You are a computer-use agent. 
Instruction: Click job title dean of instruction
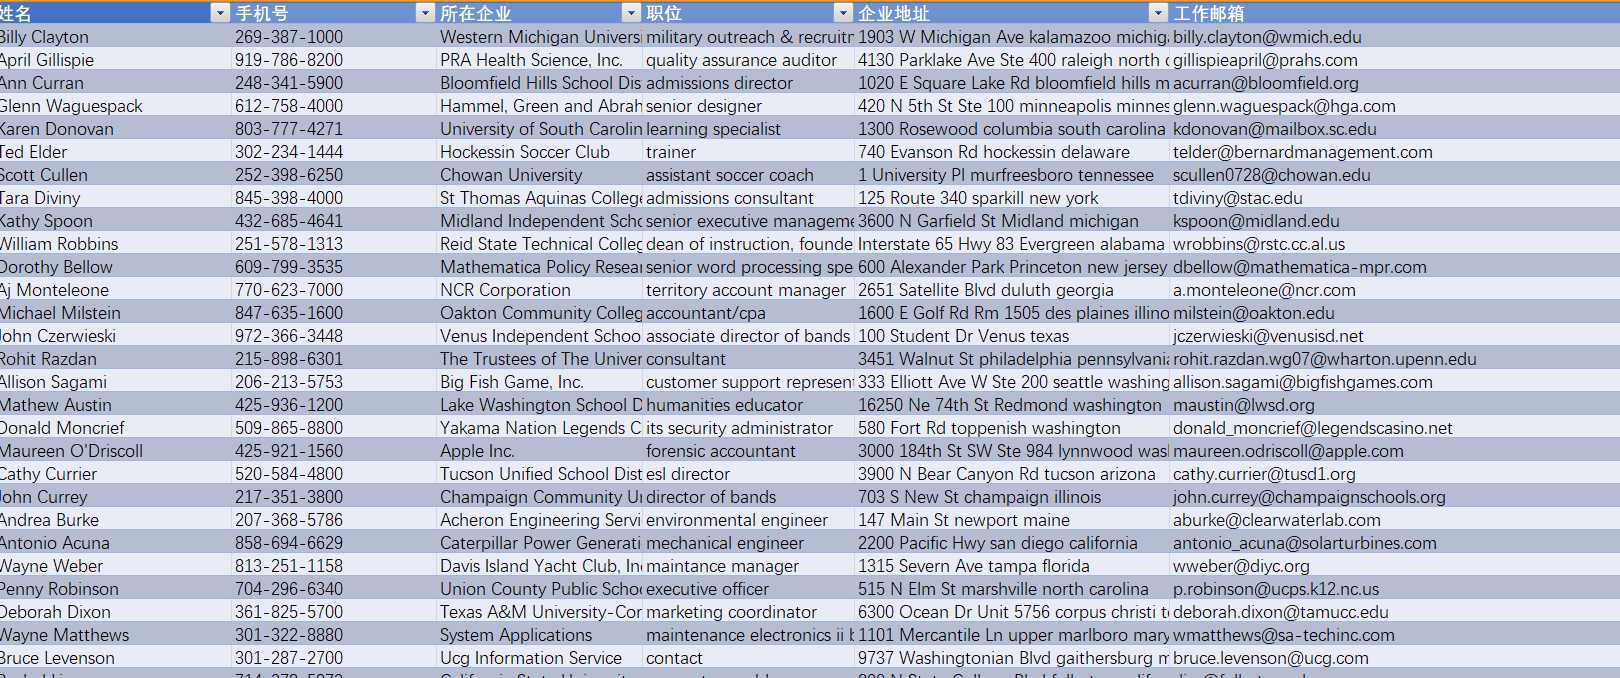tap(749, 244)
